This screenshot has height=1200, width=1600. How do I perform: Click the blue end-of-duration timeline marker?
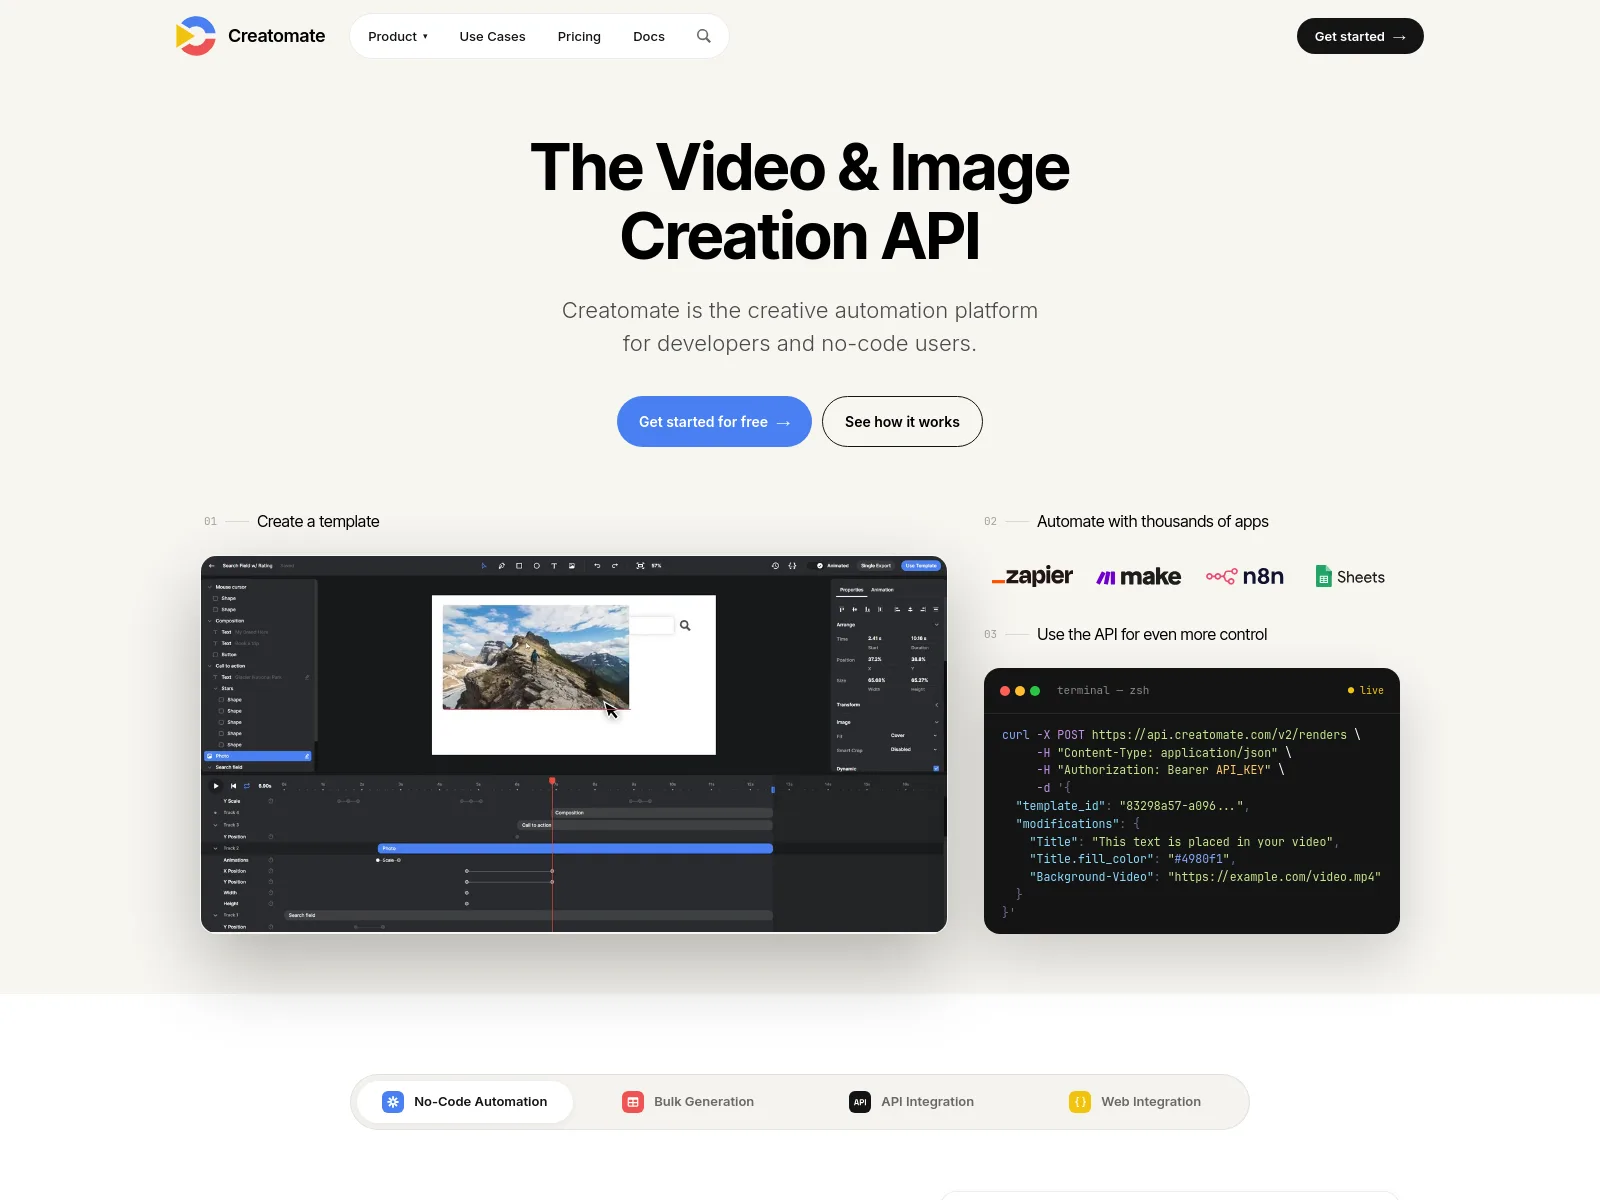(x=772, y=789)
